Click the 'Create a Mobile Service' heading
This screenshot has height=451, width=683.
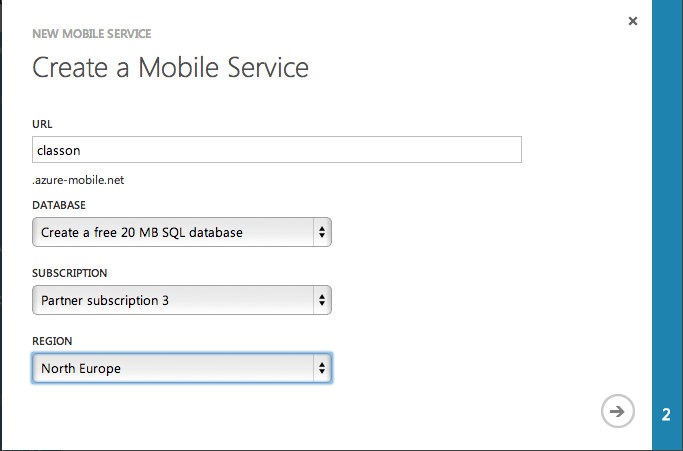pyautogui.click(x=170, y=68)
